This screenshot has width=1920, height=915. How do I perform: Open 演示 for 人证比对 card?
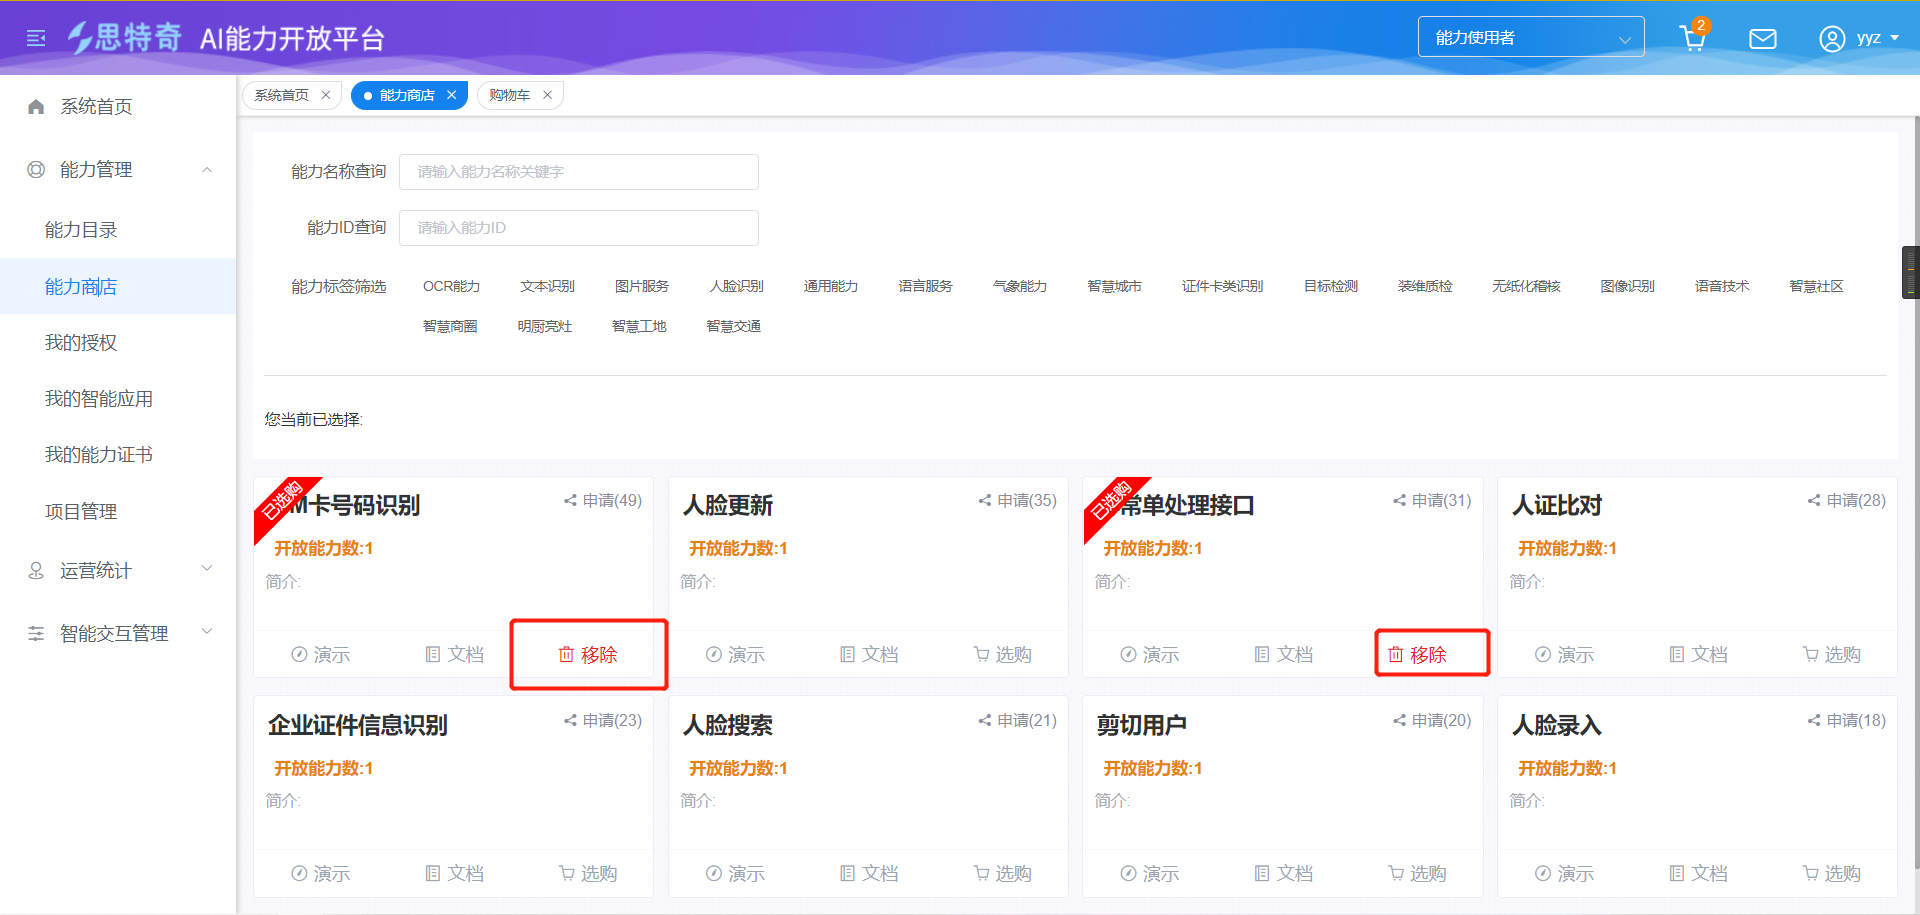click(1564, 654)
